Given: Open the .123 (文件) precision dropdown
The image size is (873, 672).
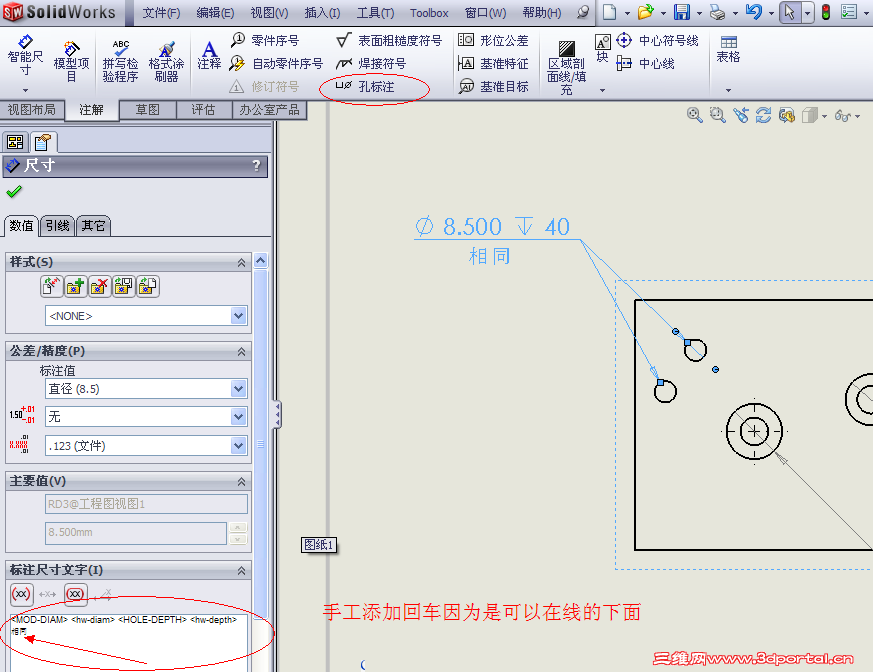Looking at the screenshot, I should (x=238, y=445).
